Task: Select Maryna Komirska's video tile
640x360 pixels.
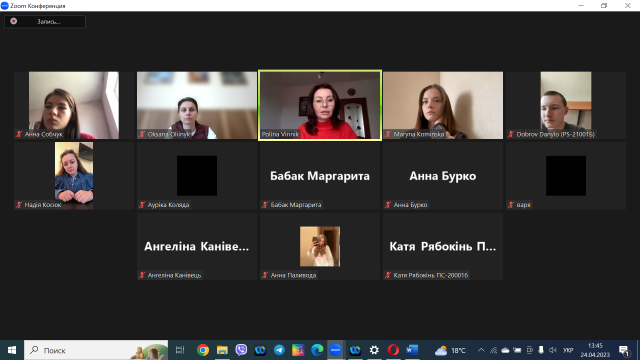Action: click(443, 105)
